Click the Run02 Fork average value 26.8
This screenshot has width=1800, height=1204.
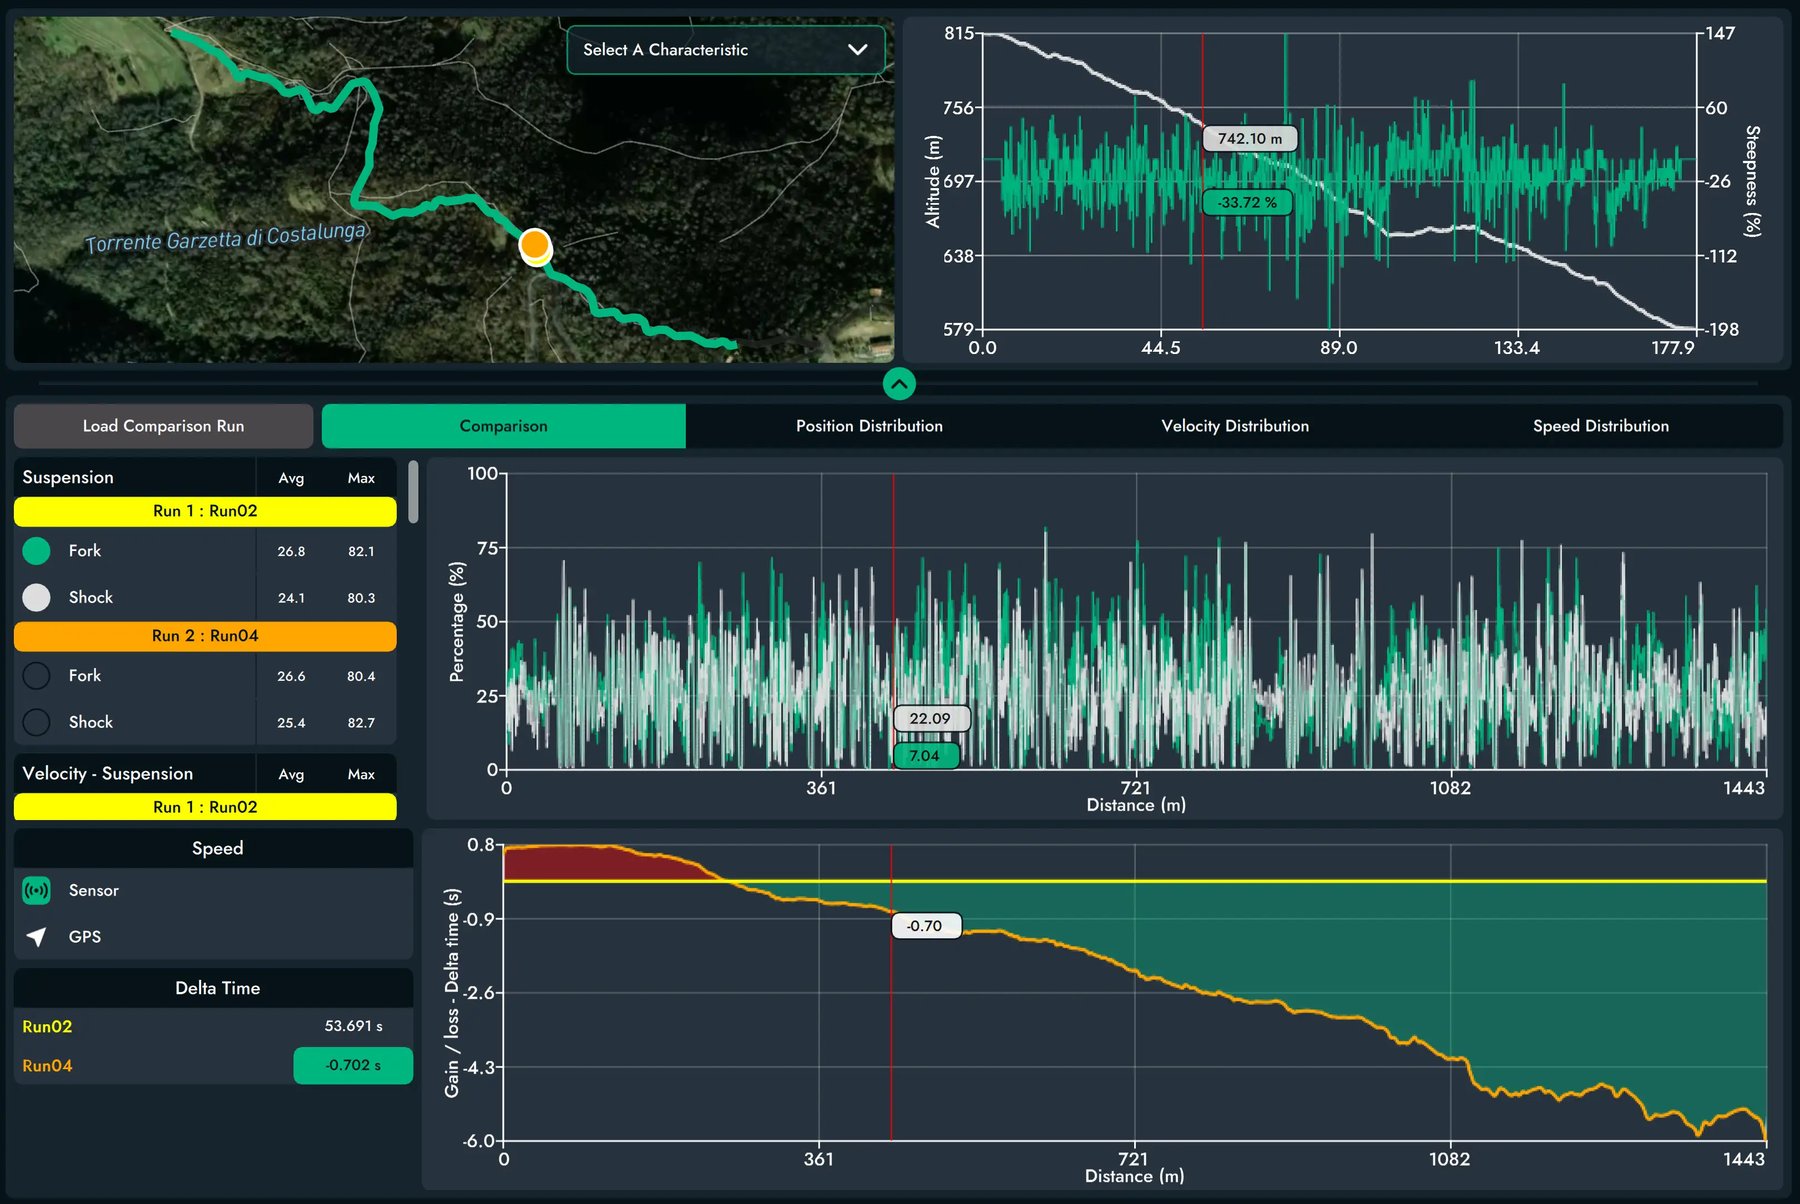(x=291, y=551)
